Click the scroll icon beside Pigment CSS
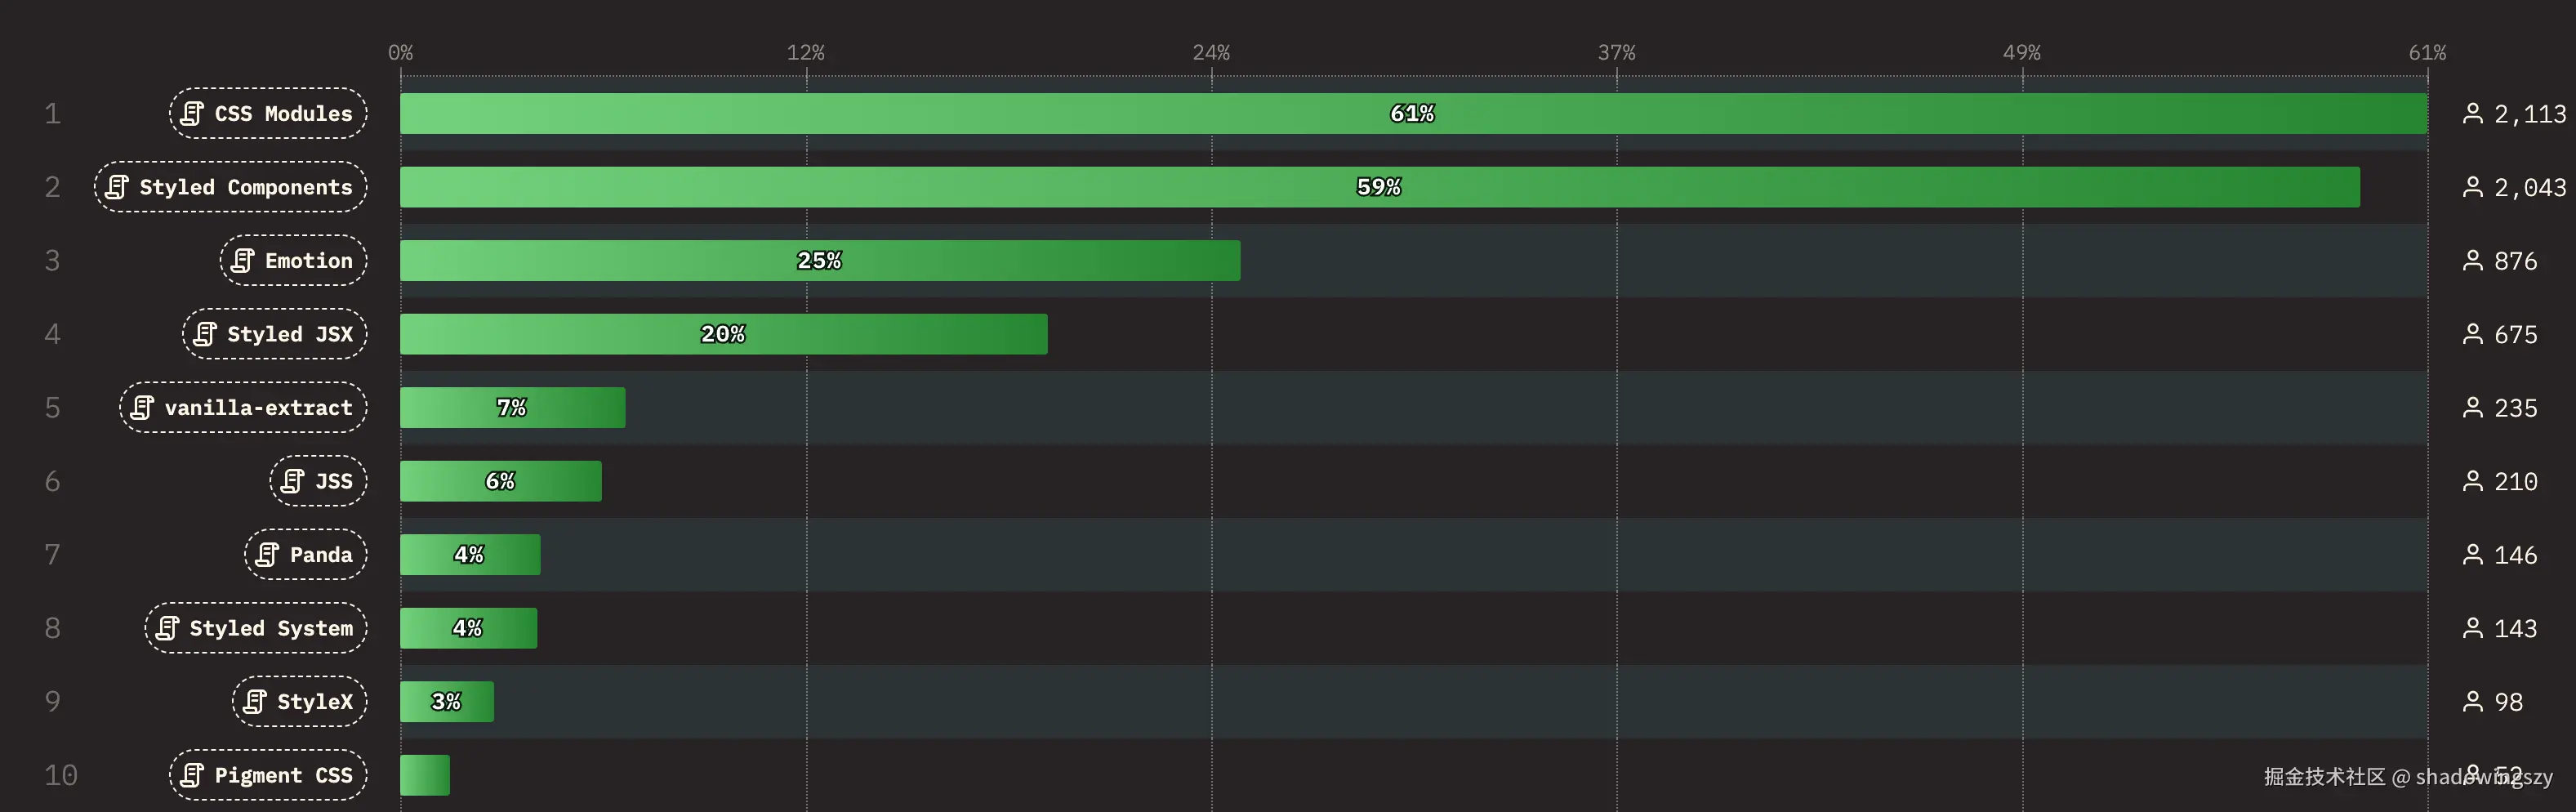Image resolution: width=2576 pixels, height=812 pixels. pyautogui.click(x=193, y=775)
